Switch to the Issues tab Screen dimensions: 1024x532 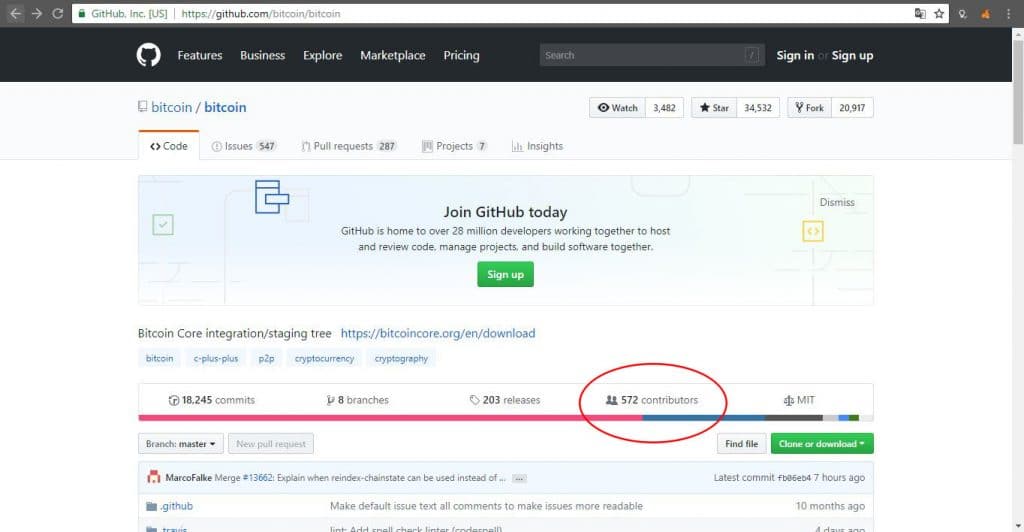(x=244, y=146)
